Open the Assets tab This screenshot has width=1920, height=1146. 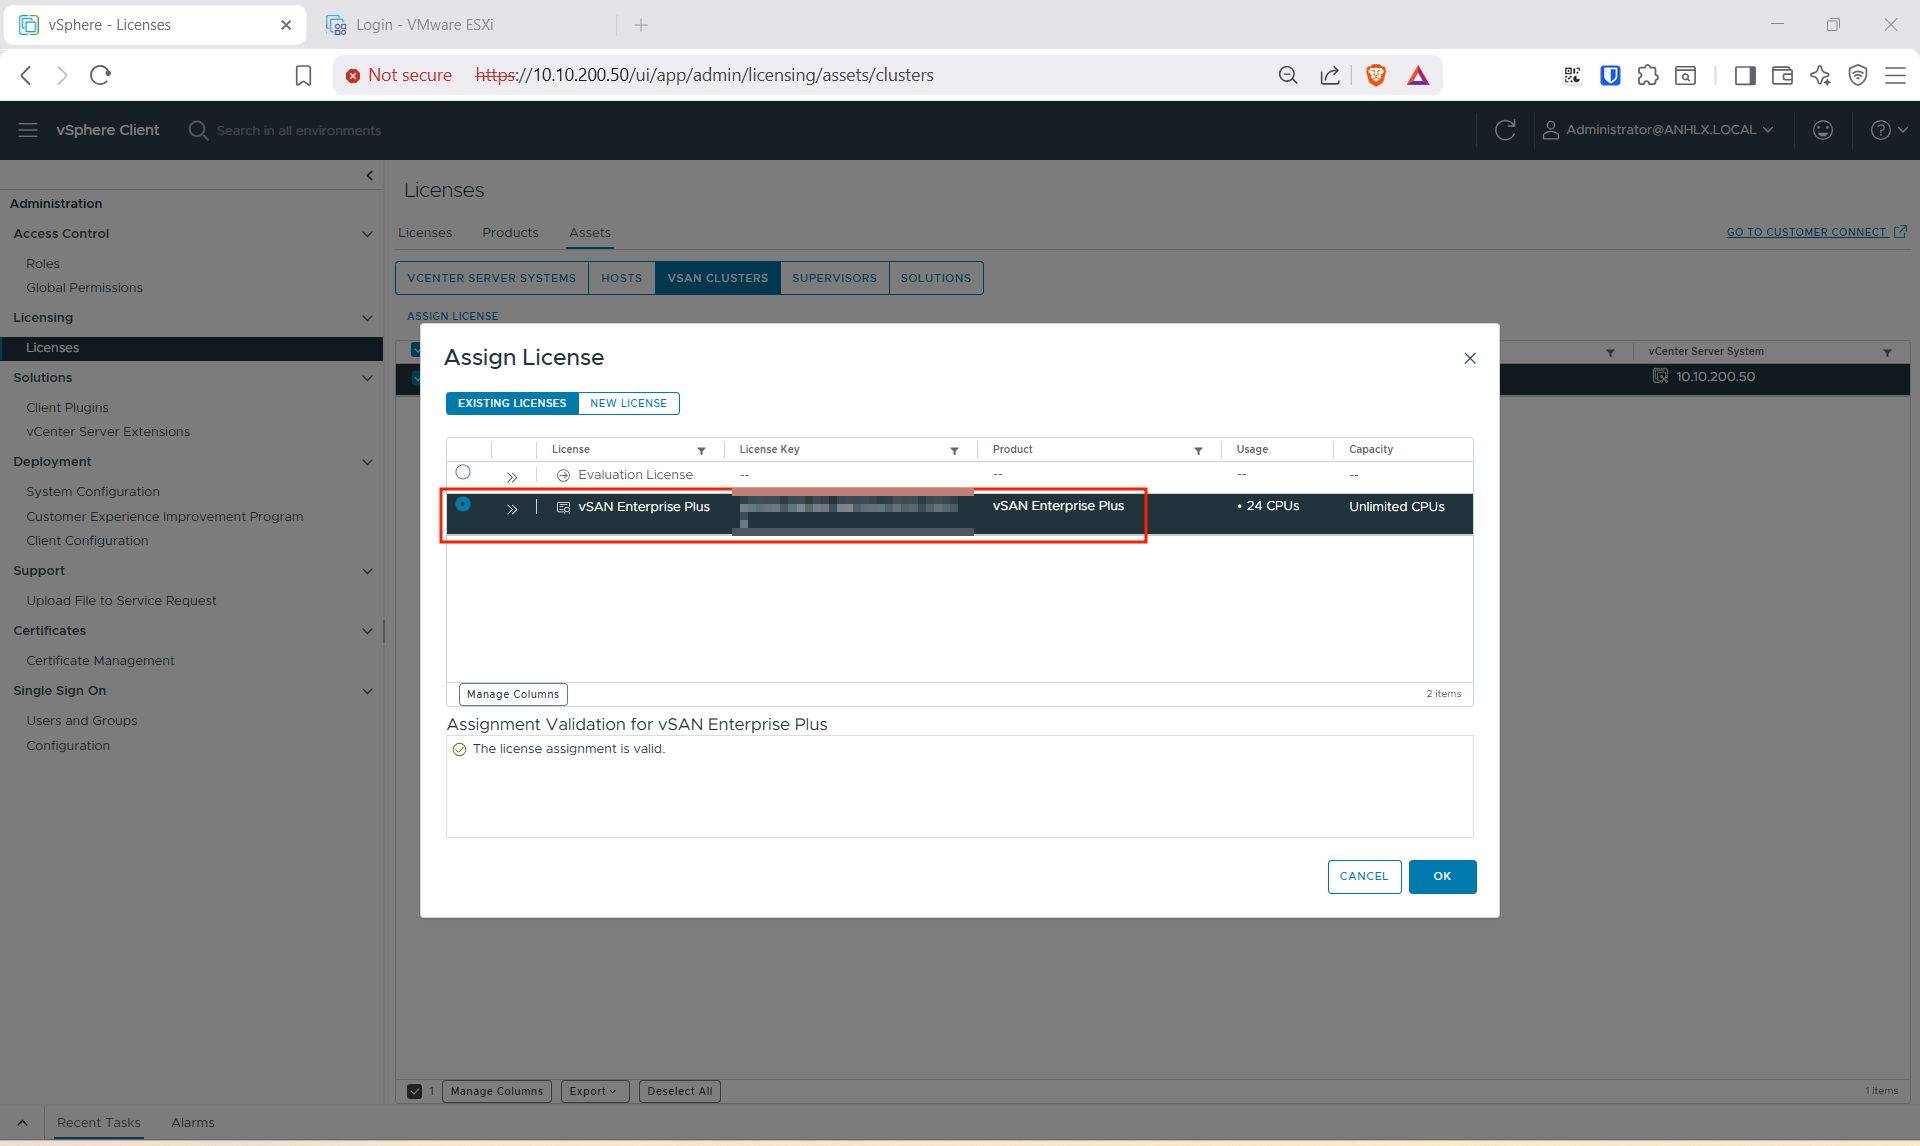tap(590, 233)
